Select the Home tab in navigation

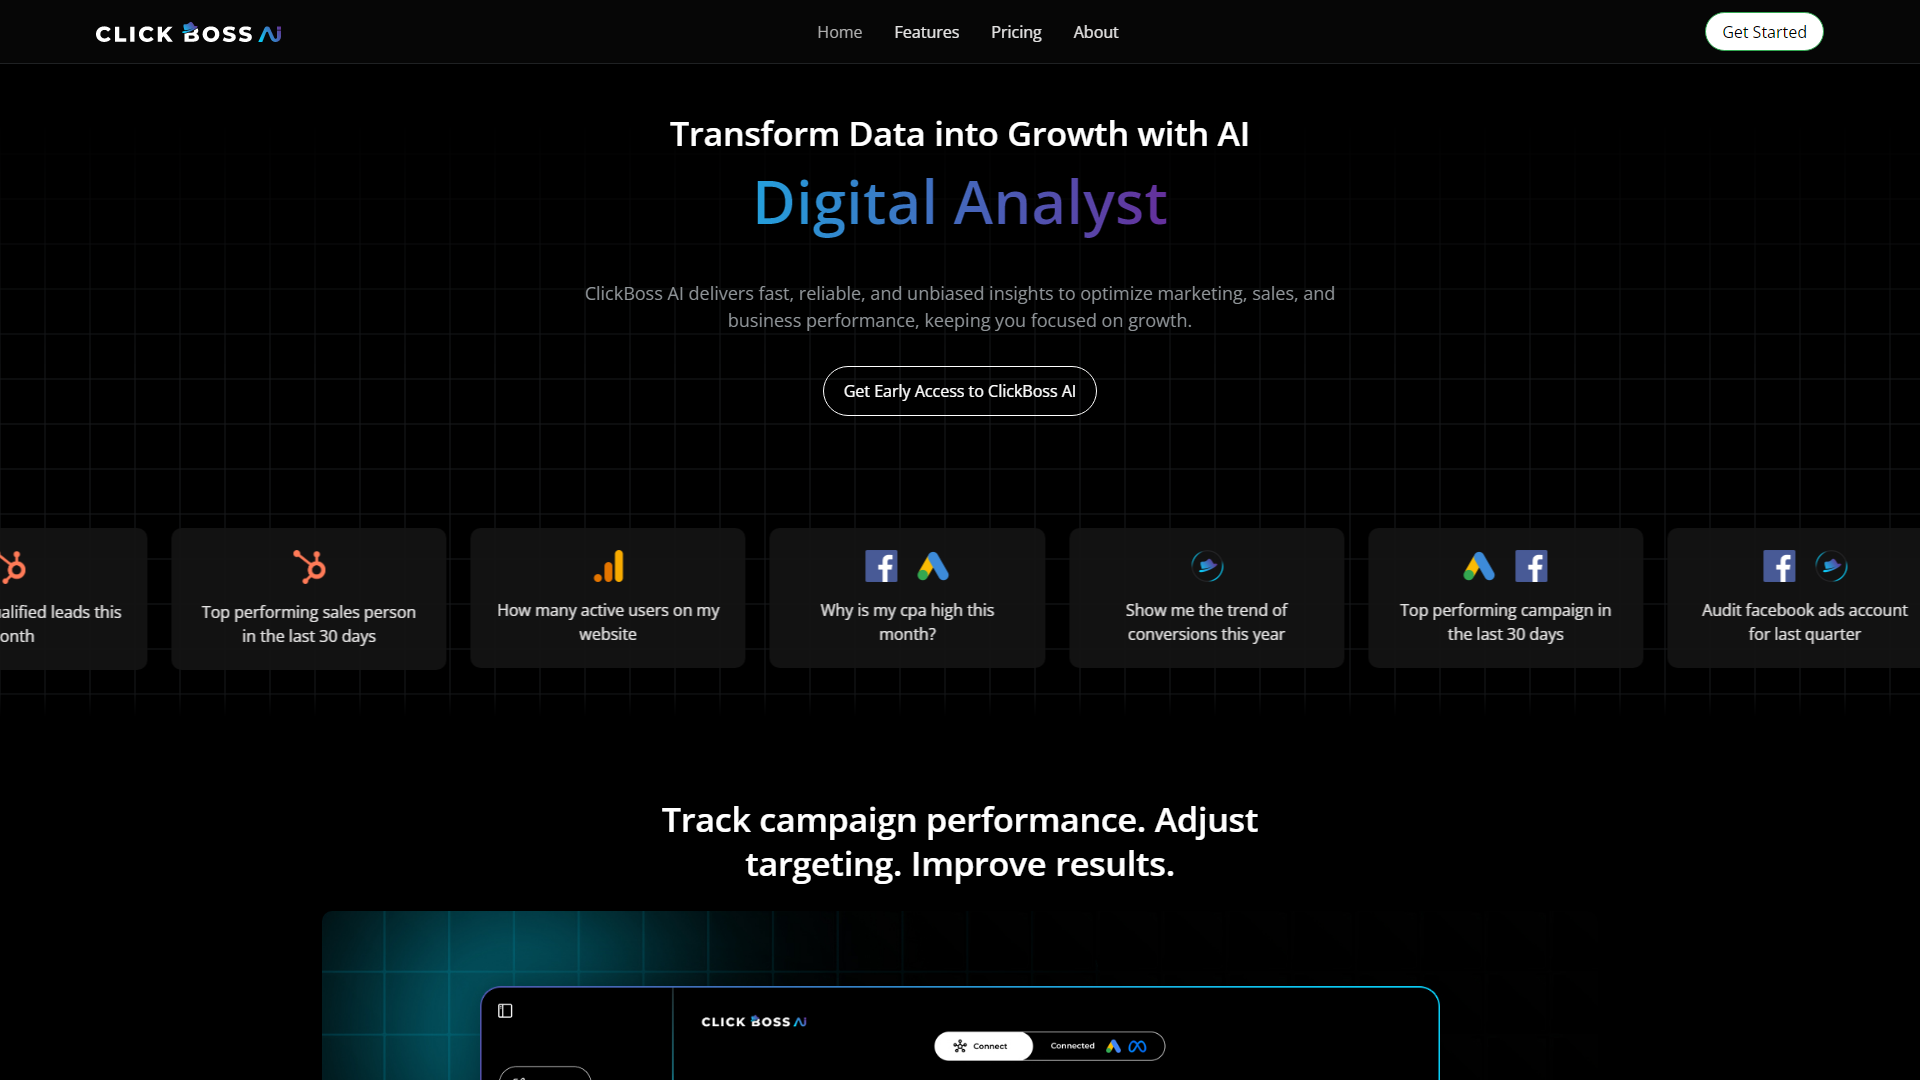click(x=839, y=32)
